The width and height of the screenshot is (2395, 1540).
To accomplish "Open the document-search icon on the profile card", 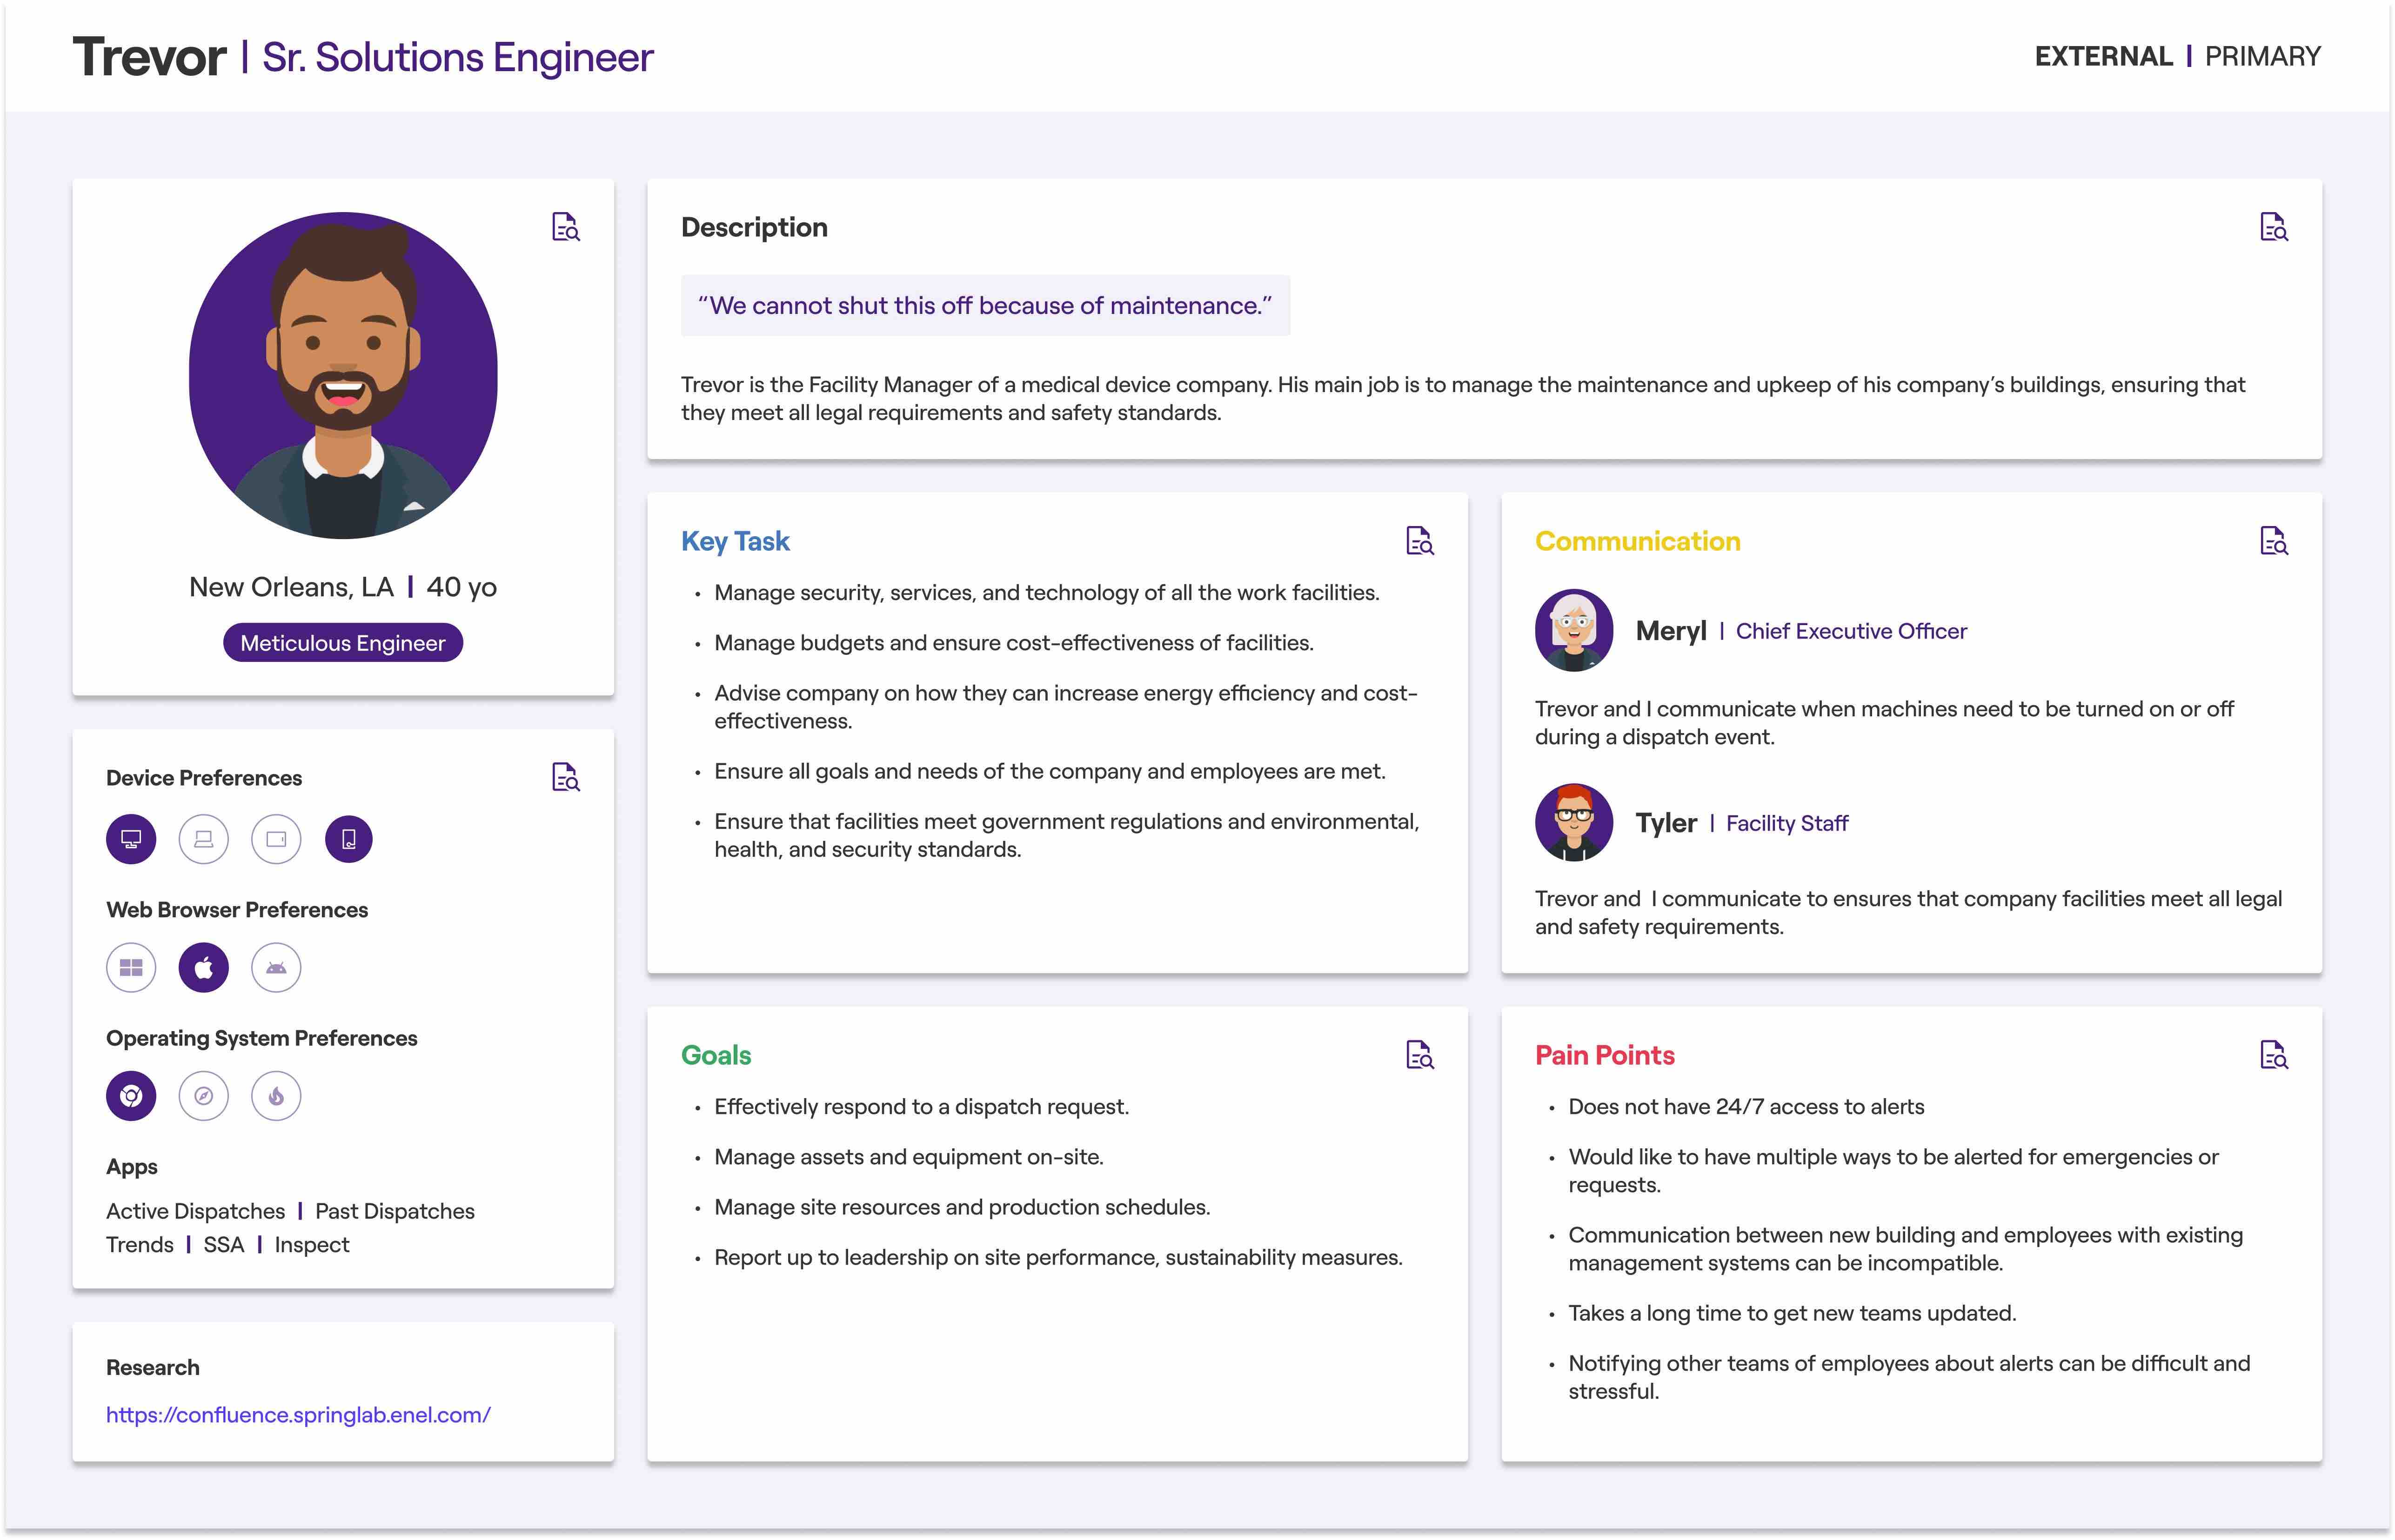I will (x=566, y=227).
